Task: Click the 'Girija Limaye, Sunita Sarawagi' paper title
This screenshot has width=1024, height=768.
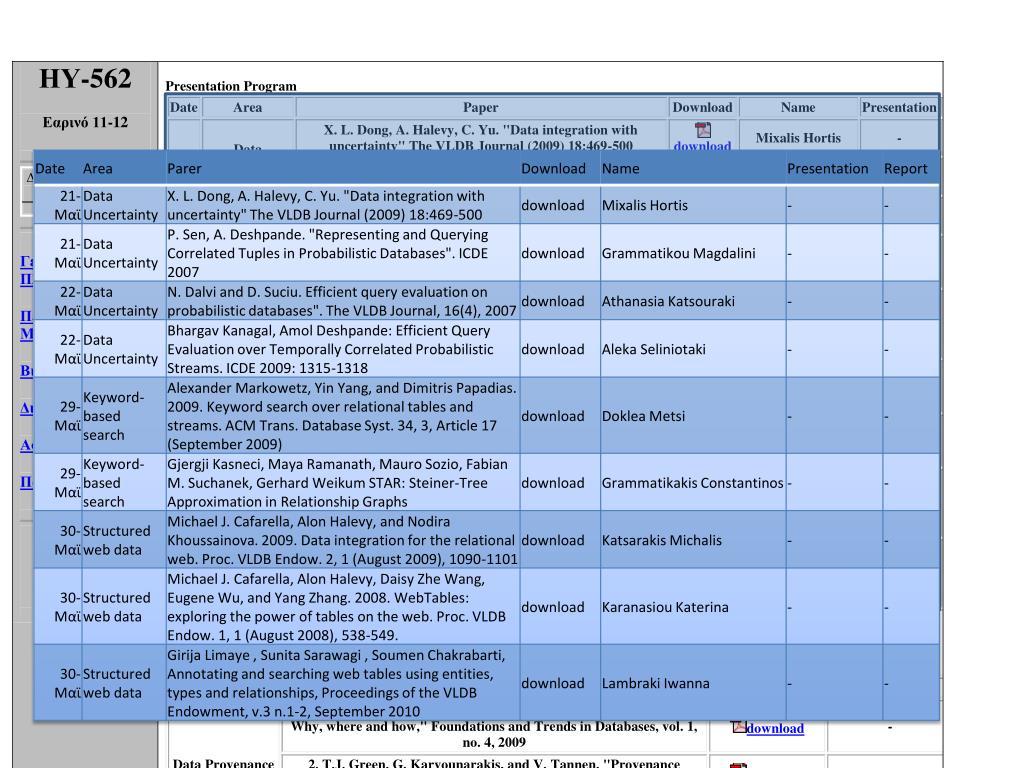Action: pyautogui.click(x=336, y=683)
